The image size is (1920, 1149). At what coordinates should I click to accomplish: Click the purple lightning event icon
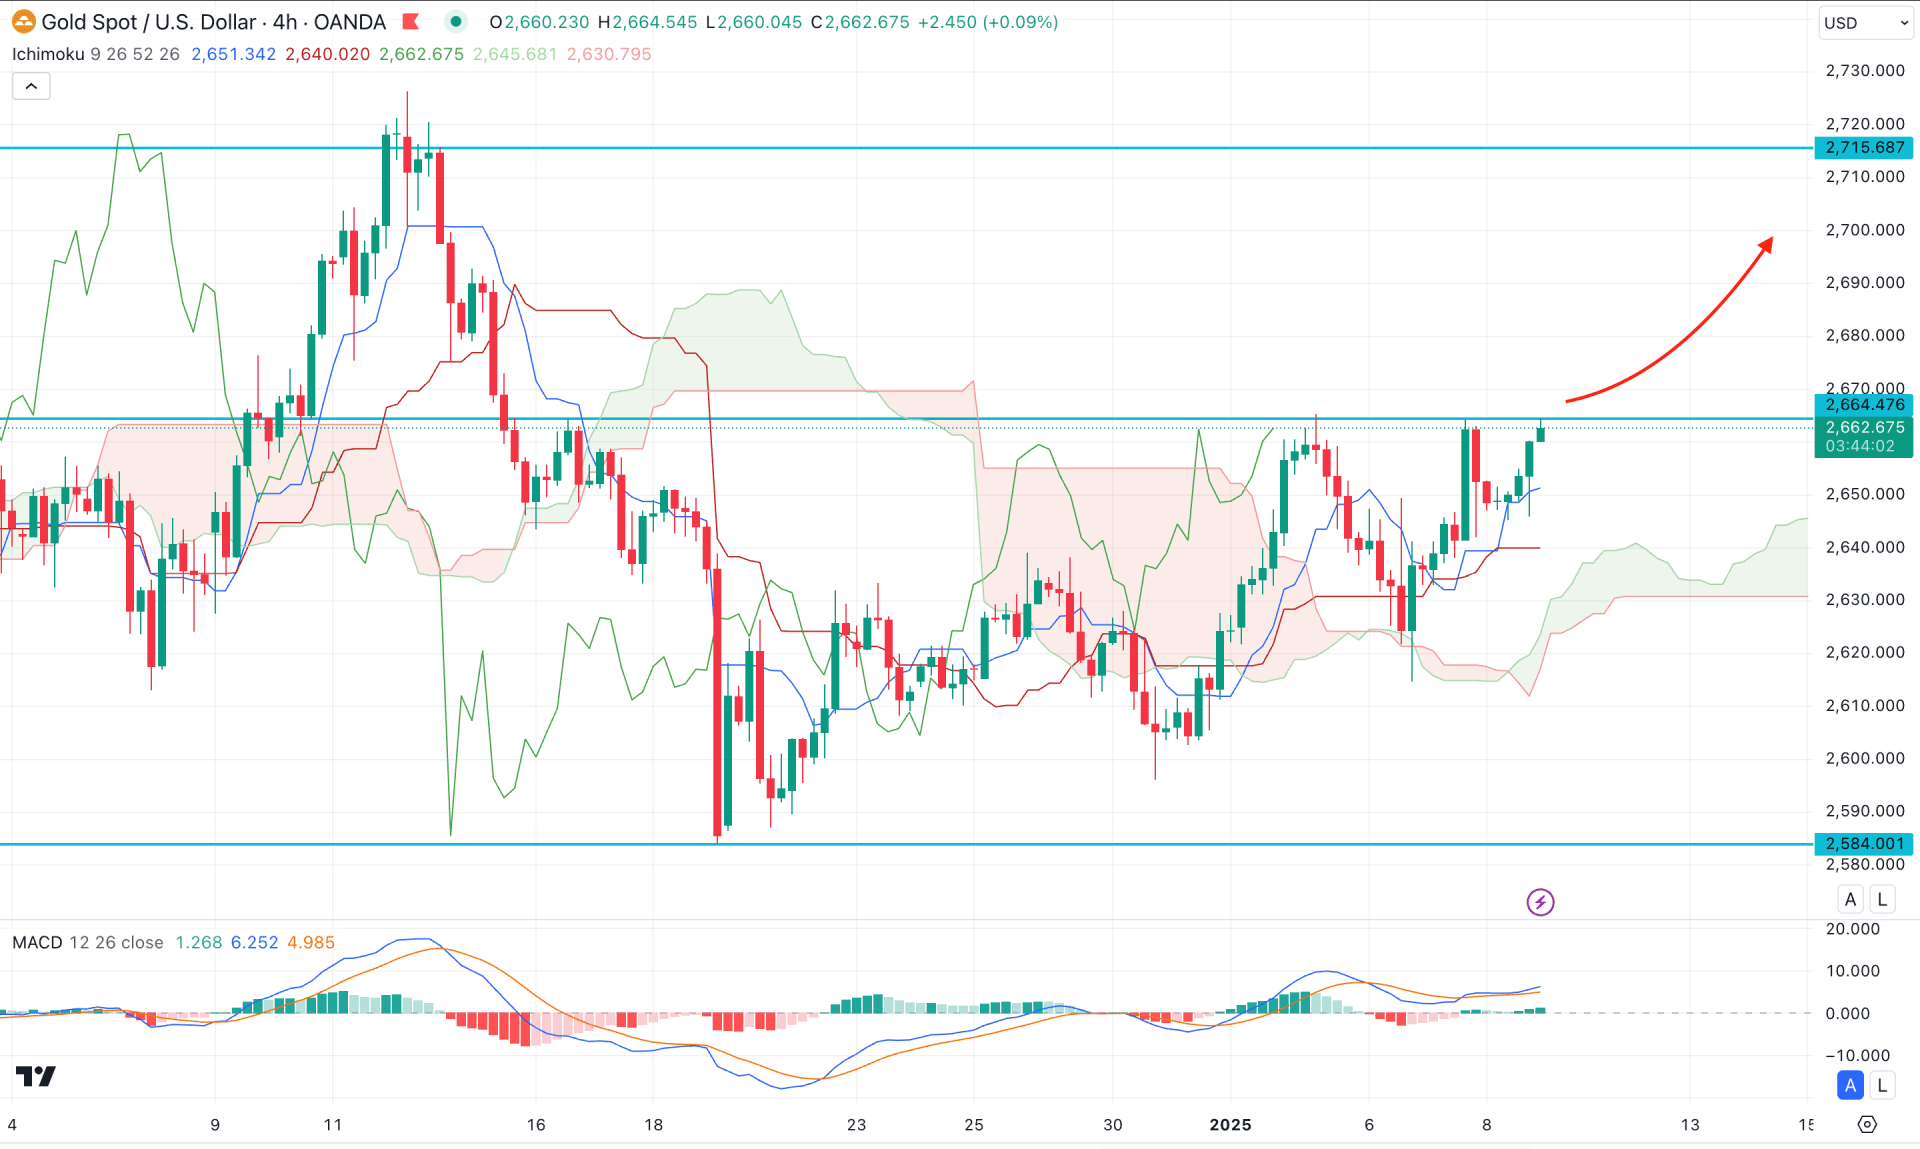[x=1540, y=902]
